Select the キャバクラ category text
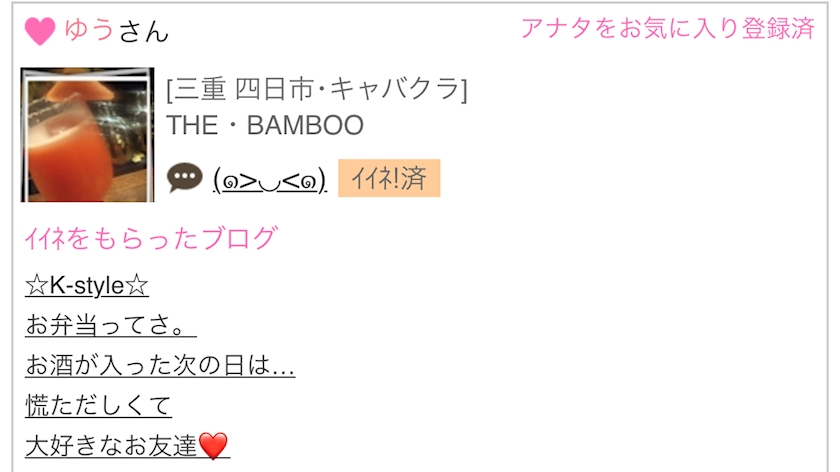 (394, 89)
